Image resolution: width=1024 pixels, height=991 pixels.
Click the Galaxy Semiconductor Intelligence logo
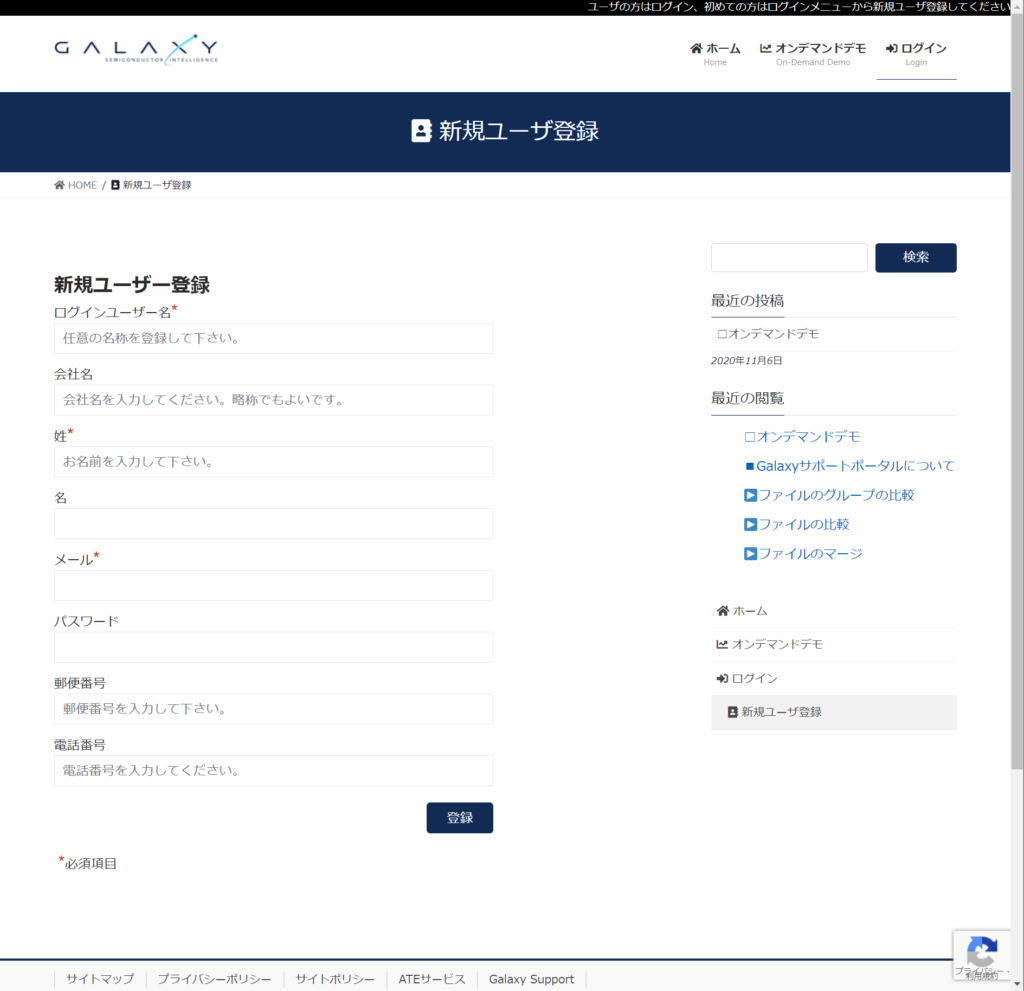pyautogui.click(x=136, y=50)
